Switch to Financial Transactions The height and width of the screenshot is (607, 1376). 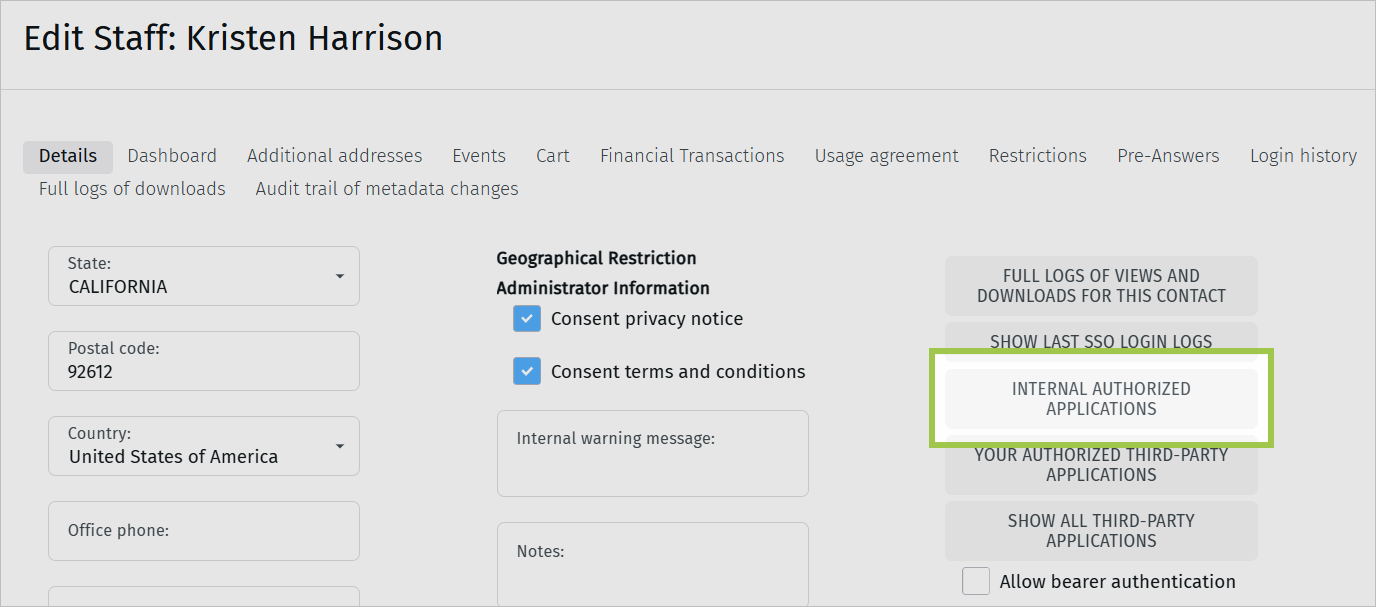point(691,155)
